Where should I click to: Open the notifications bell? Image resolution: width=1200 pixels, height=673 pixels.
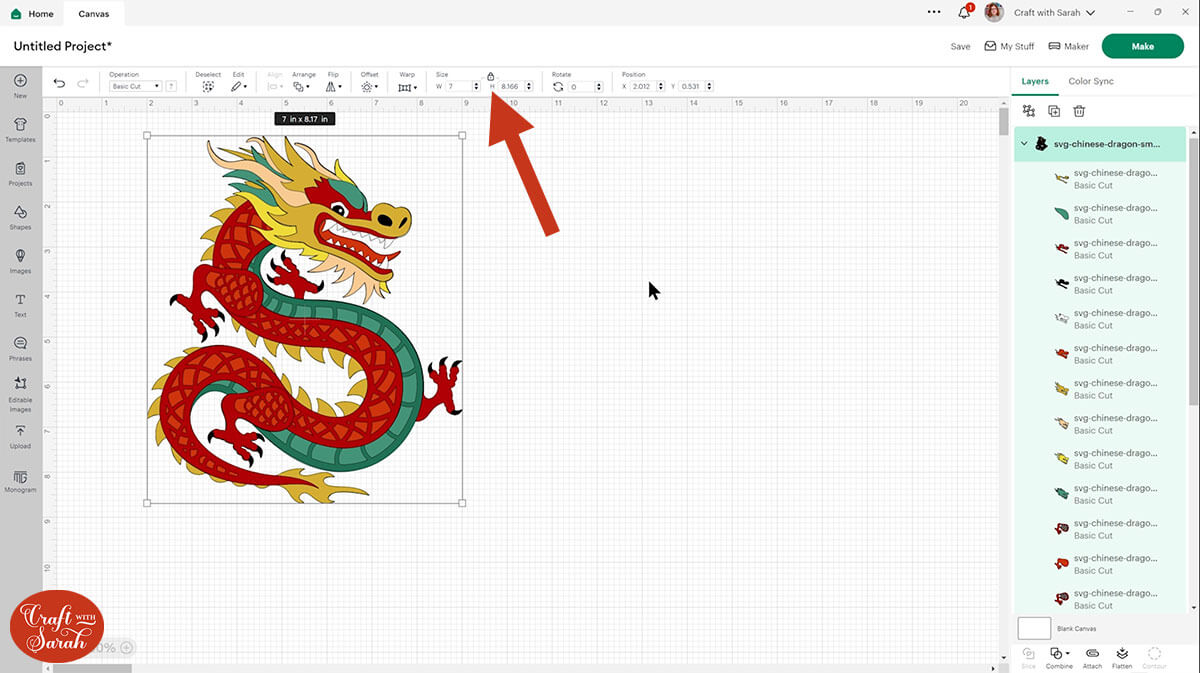964,13
